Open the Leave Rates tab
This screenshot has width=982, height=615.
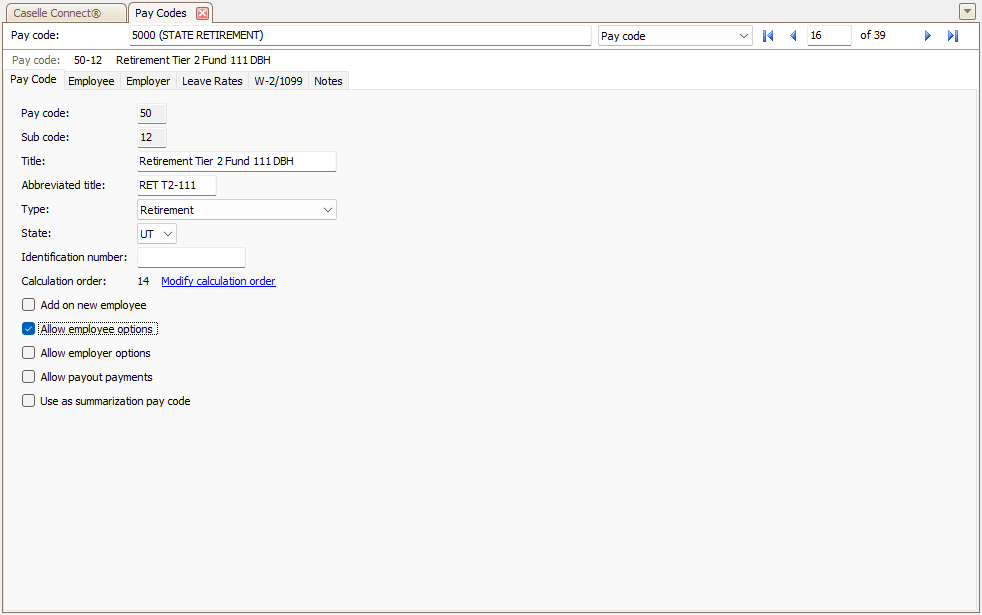[212, 81]
